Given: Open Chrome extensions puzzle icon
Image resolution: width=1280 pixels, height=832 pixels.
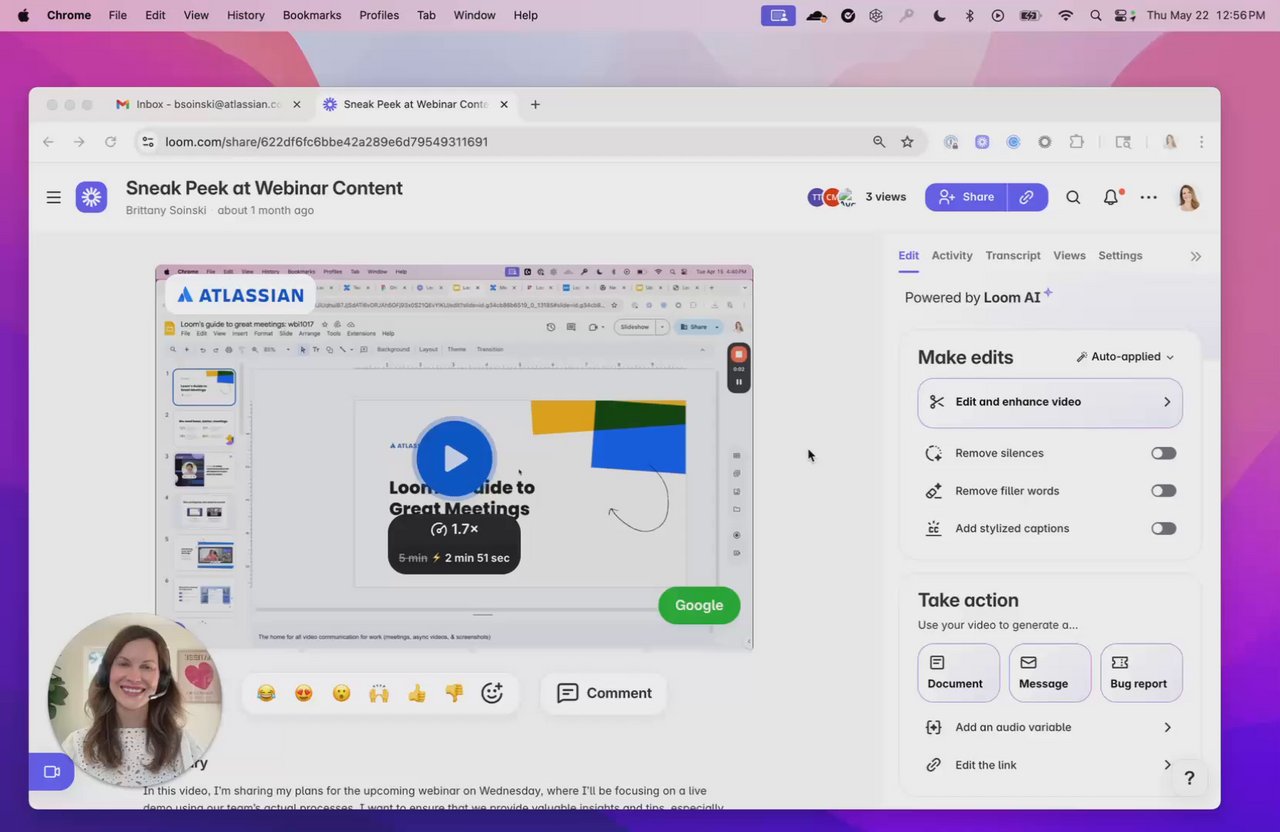Looking at the screenshot, I should pos(1077,142).
